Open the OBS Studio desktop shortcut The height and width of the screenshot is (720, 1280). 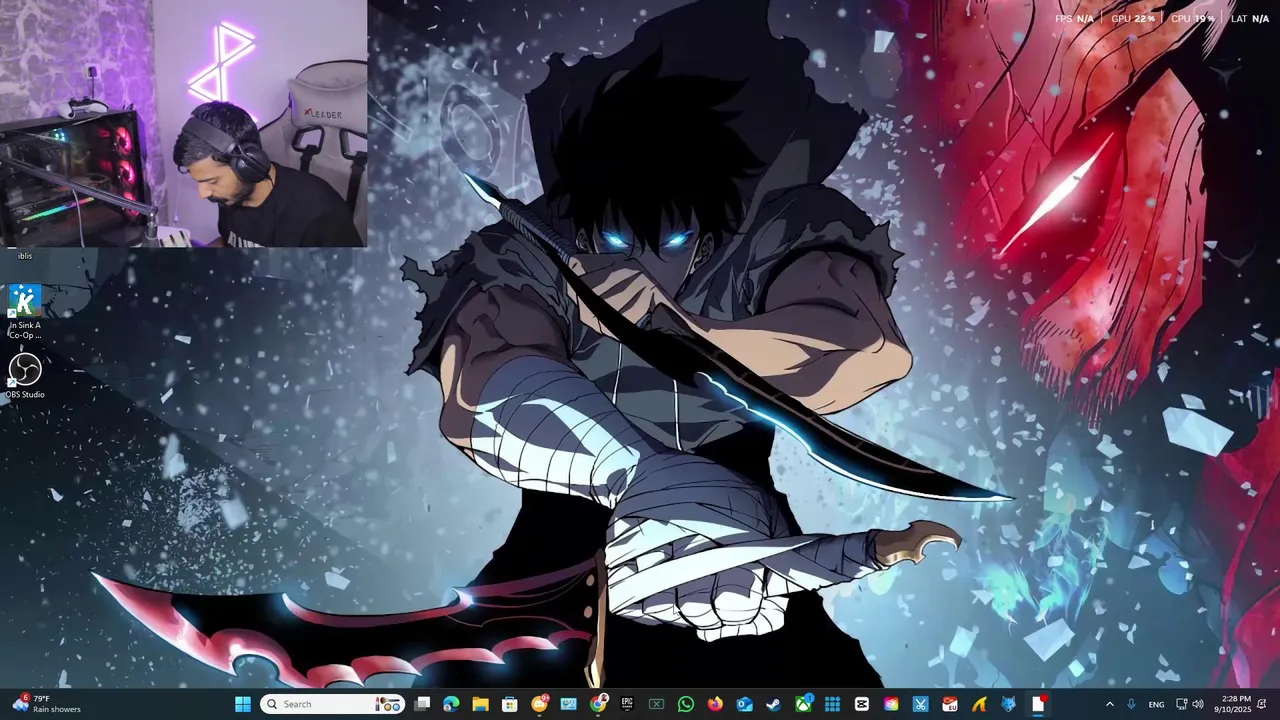click(25, 375)
